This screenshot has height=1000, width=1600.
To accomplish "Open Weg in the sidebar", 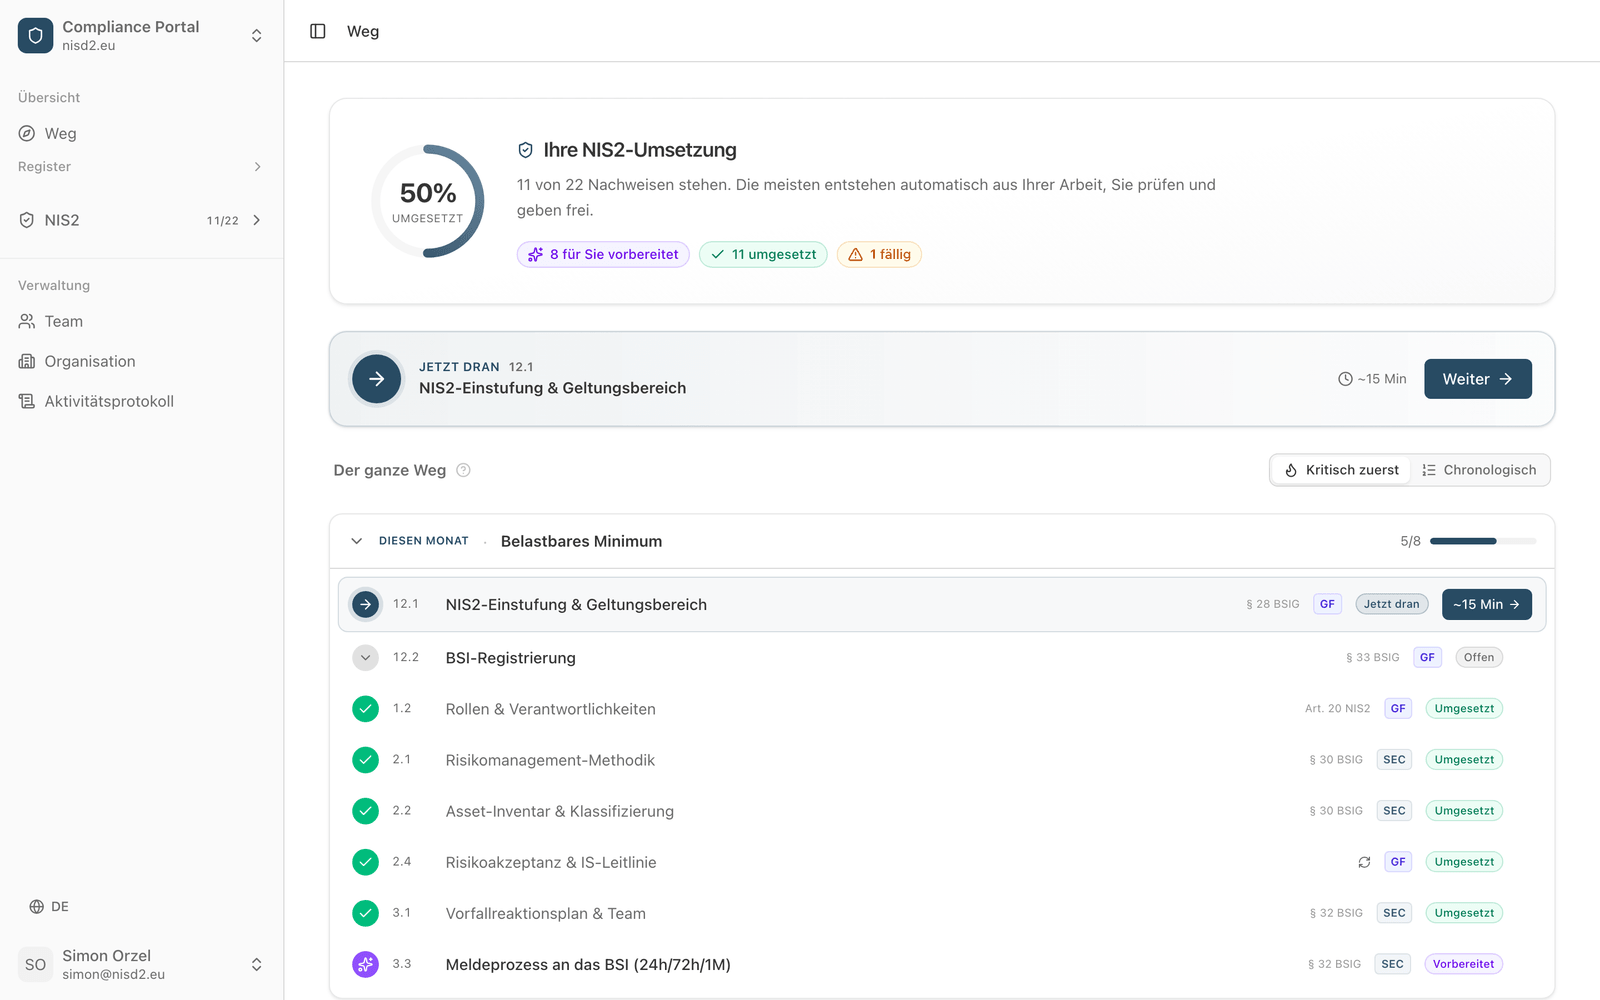I will (141, 133).
